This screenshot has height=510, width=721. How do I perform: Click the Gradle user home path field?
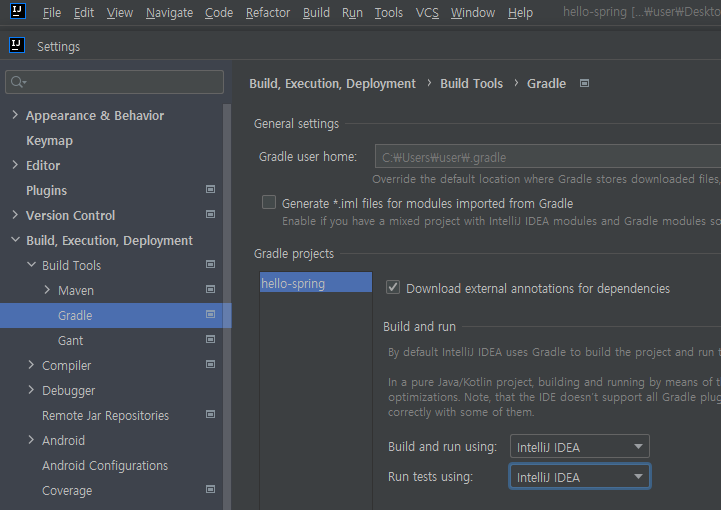tap(548, 157)
